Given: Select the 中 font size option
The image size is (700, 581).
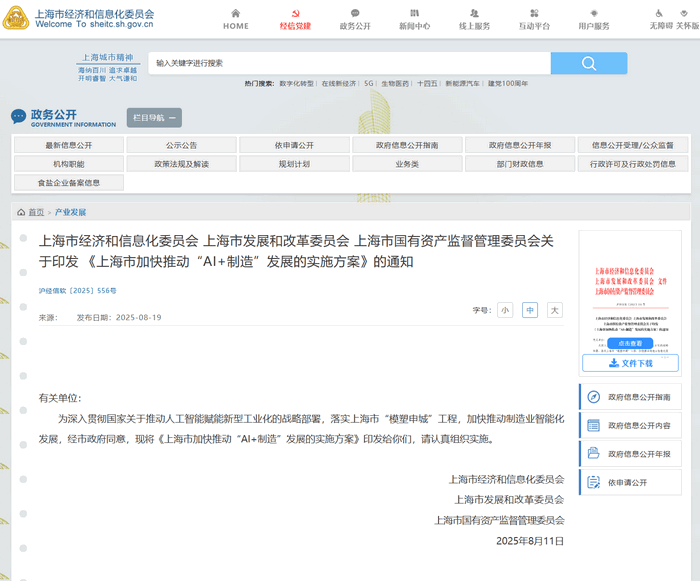Looking at the screenshot, I should [530, 310].
